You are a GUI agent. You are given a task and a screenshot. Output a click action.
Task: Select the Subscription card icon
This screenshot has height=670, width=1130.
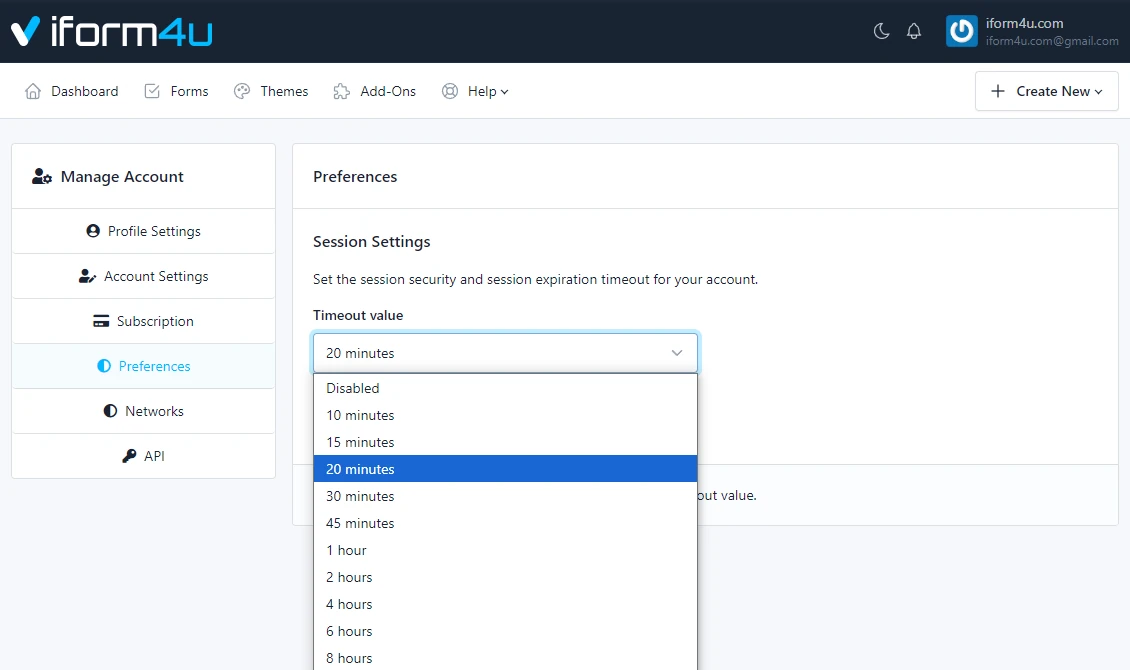101,321
